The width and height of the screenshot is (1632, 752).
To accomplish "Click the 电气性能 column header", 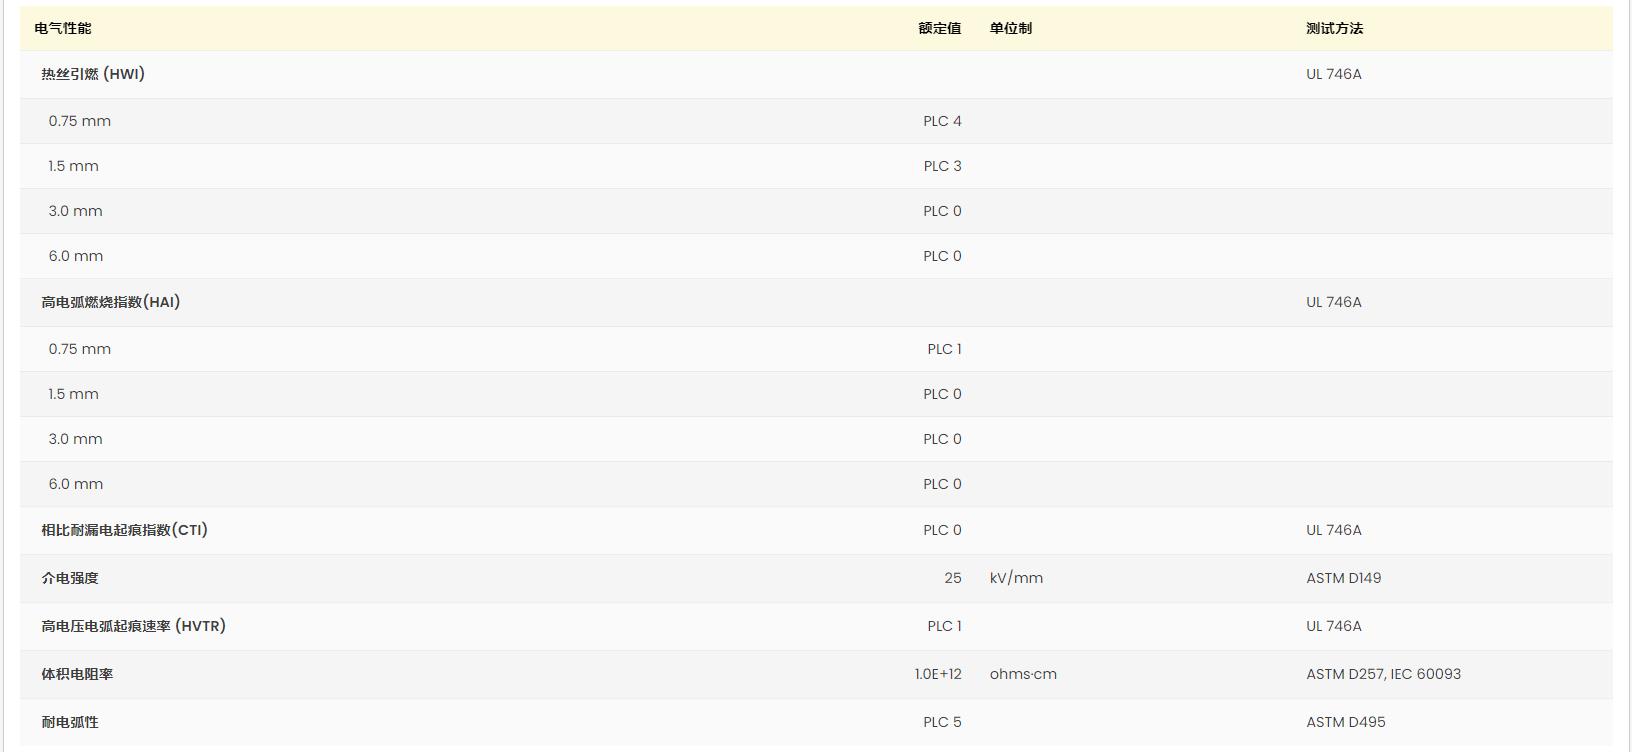I will point(62,28).
